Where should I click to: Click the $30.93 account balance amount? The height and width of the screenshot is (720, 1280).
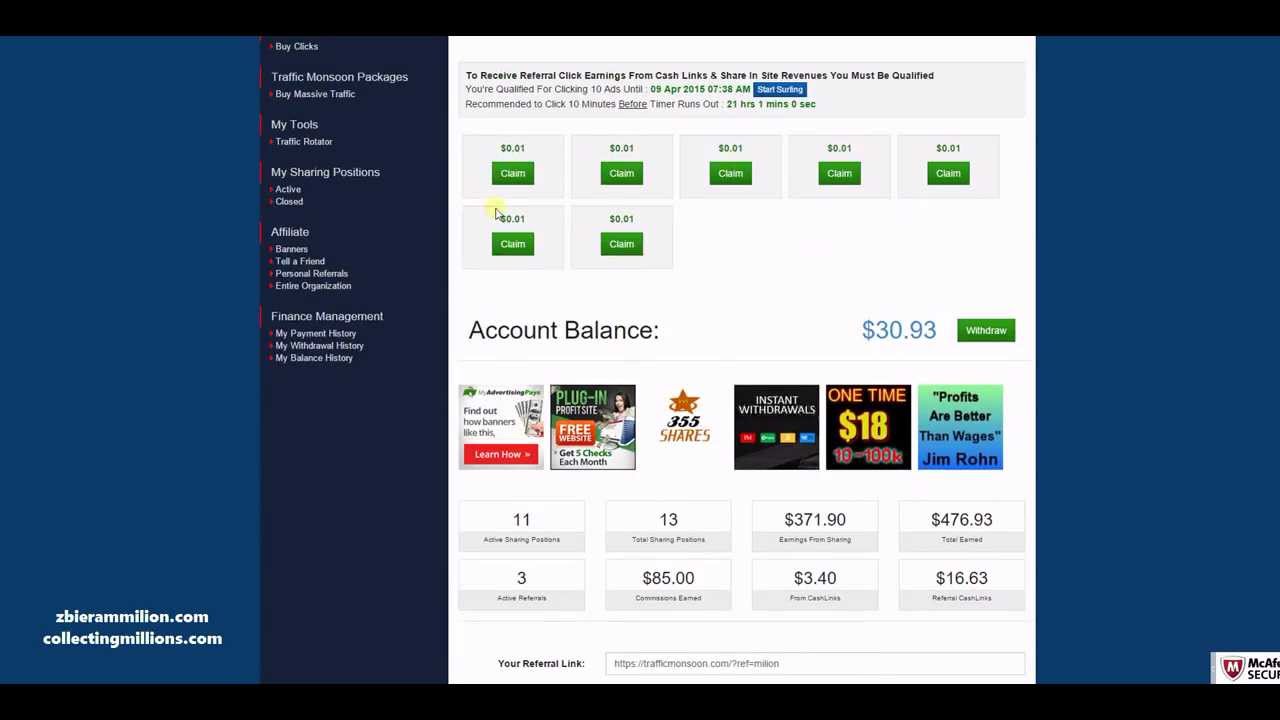[x=899, y=330]
